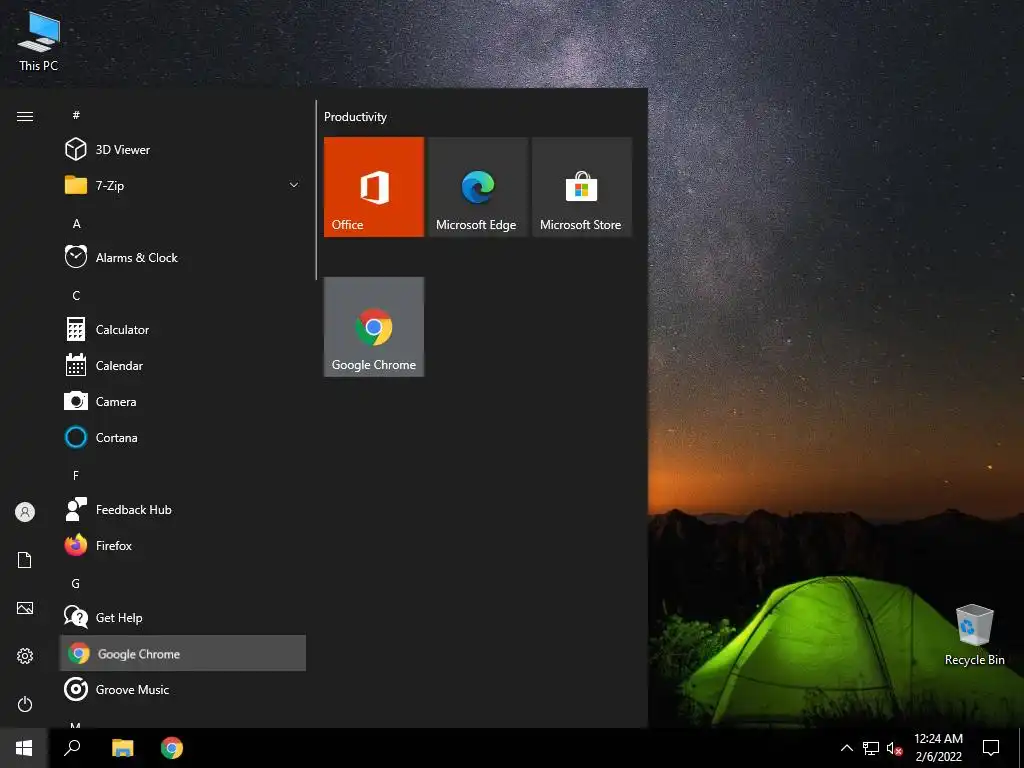
Task: Click the Google Chrome pinned tile
Action: tap(374, 327)
